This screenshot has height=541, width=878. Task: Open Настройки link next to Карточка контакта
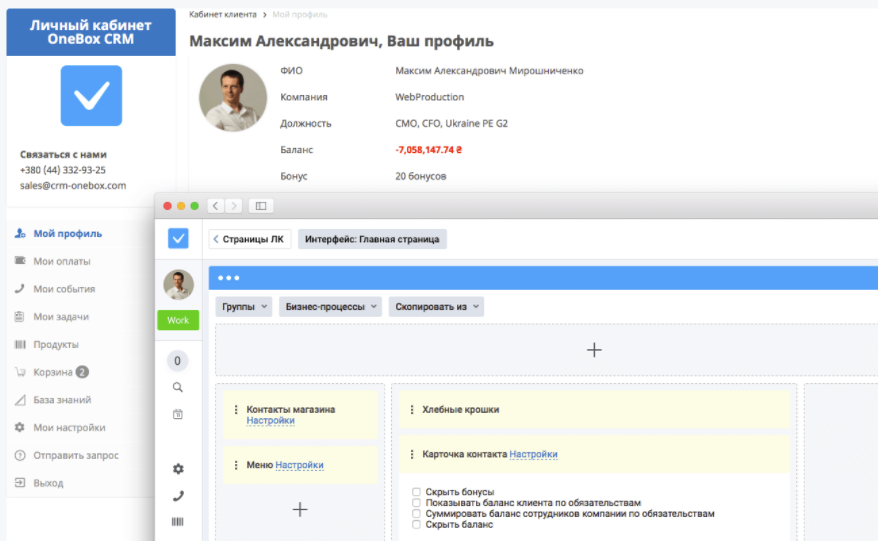(534, 454)
